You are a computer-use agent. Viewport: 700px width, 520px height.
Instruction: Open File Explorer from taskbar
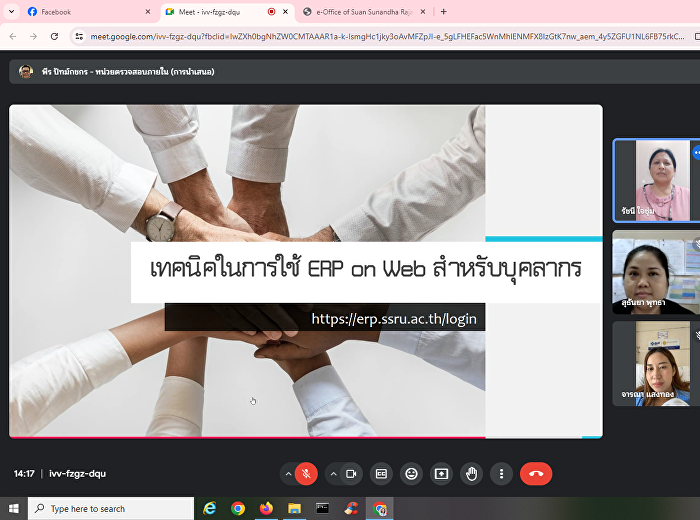[x=294, y=508]
